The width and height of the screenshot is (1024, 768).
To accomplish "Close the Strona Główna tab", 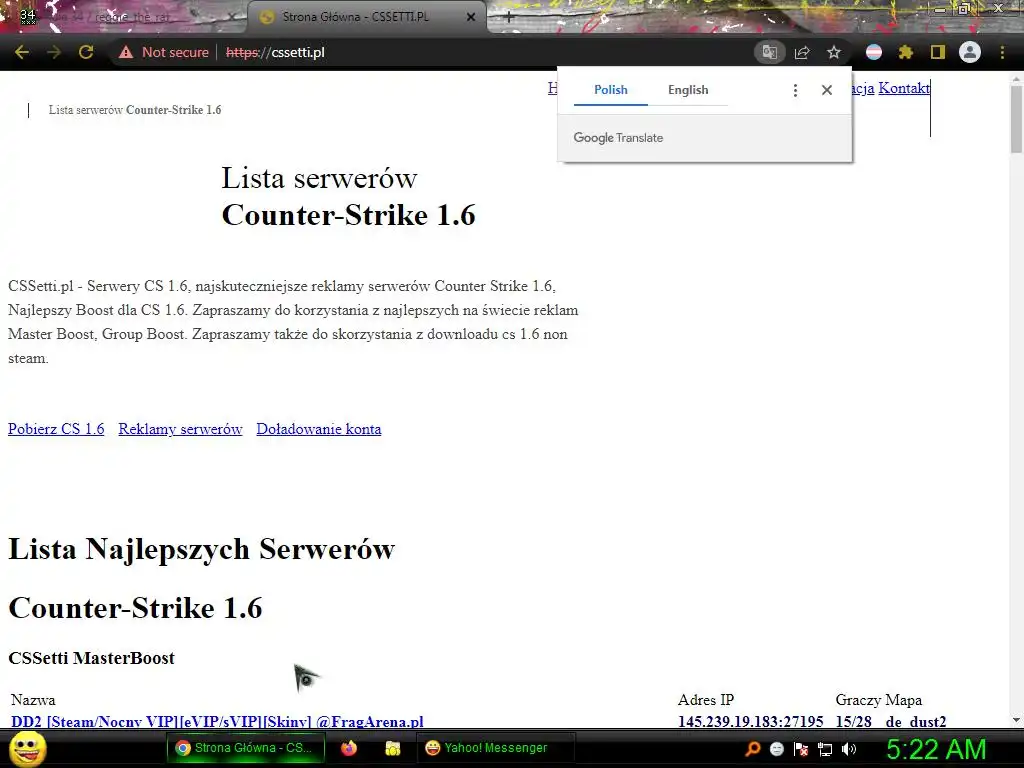I will tap(471, 18).
